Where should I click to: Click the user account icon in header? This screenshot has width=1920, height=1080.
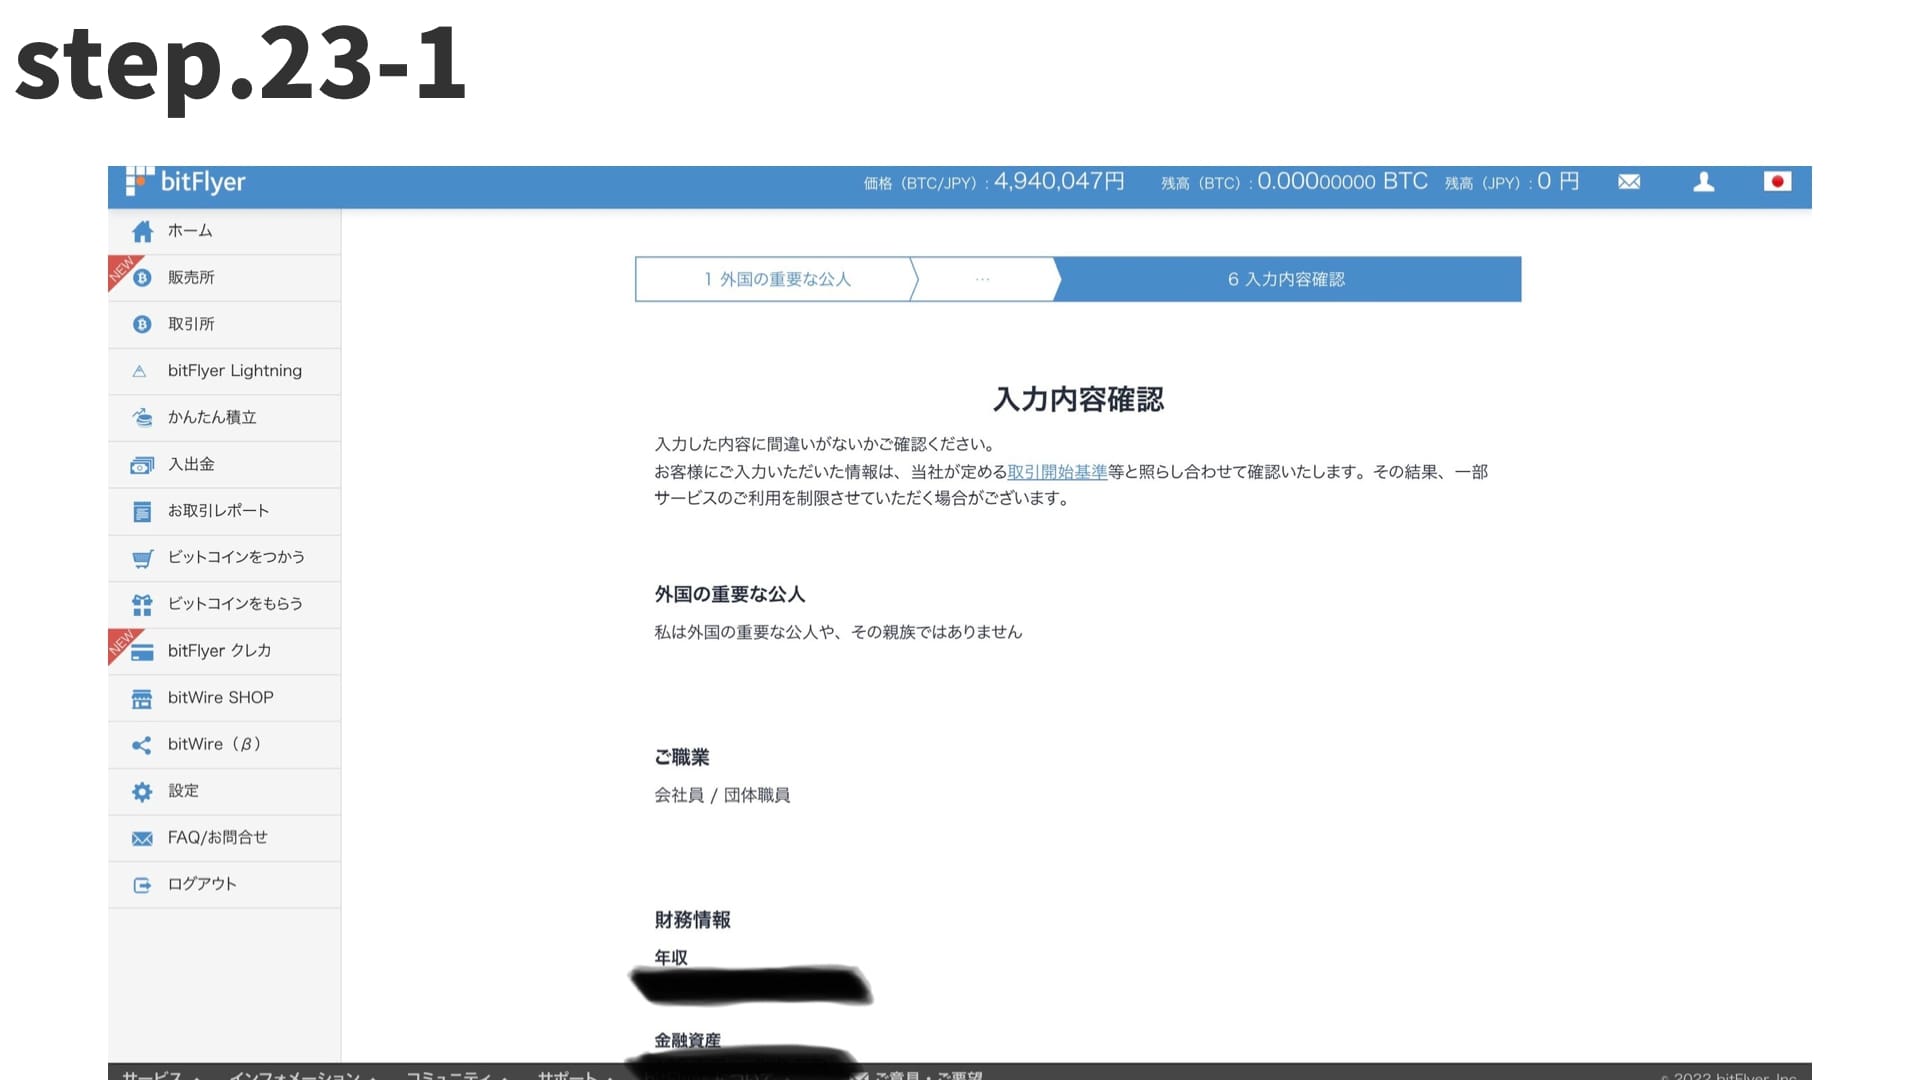1704,182
